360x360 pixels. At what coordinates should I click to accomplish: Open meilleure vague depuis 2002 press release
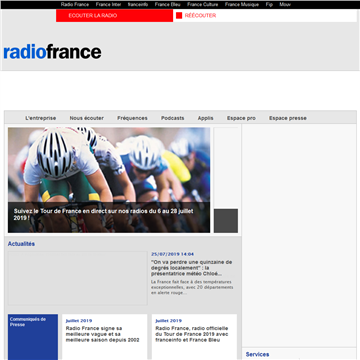pyautogui.click(x=103, y=334)
